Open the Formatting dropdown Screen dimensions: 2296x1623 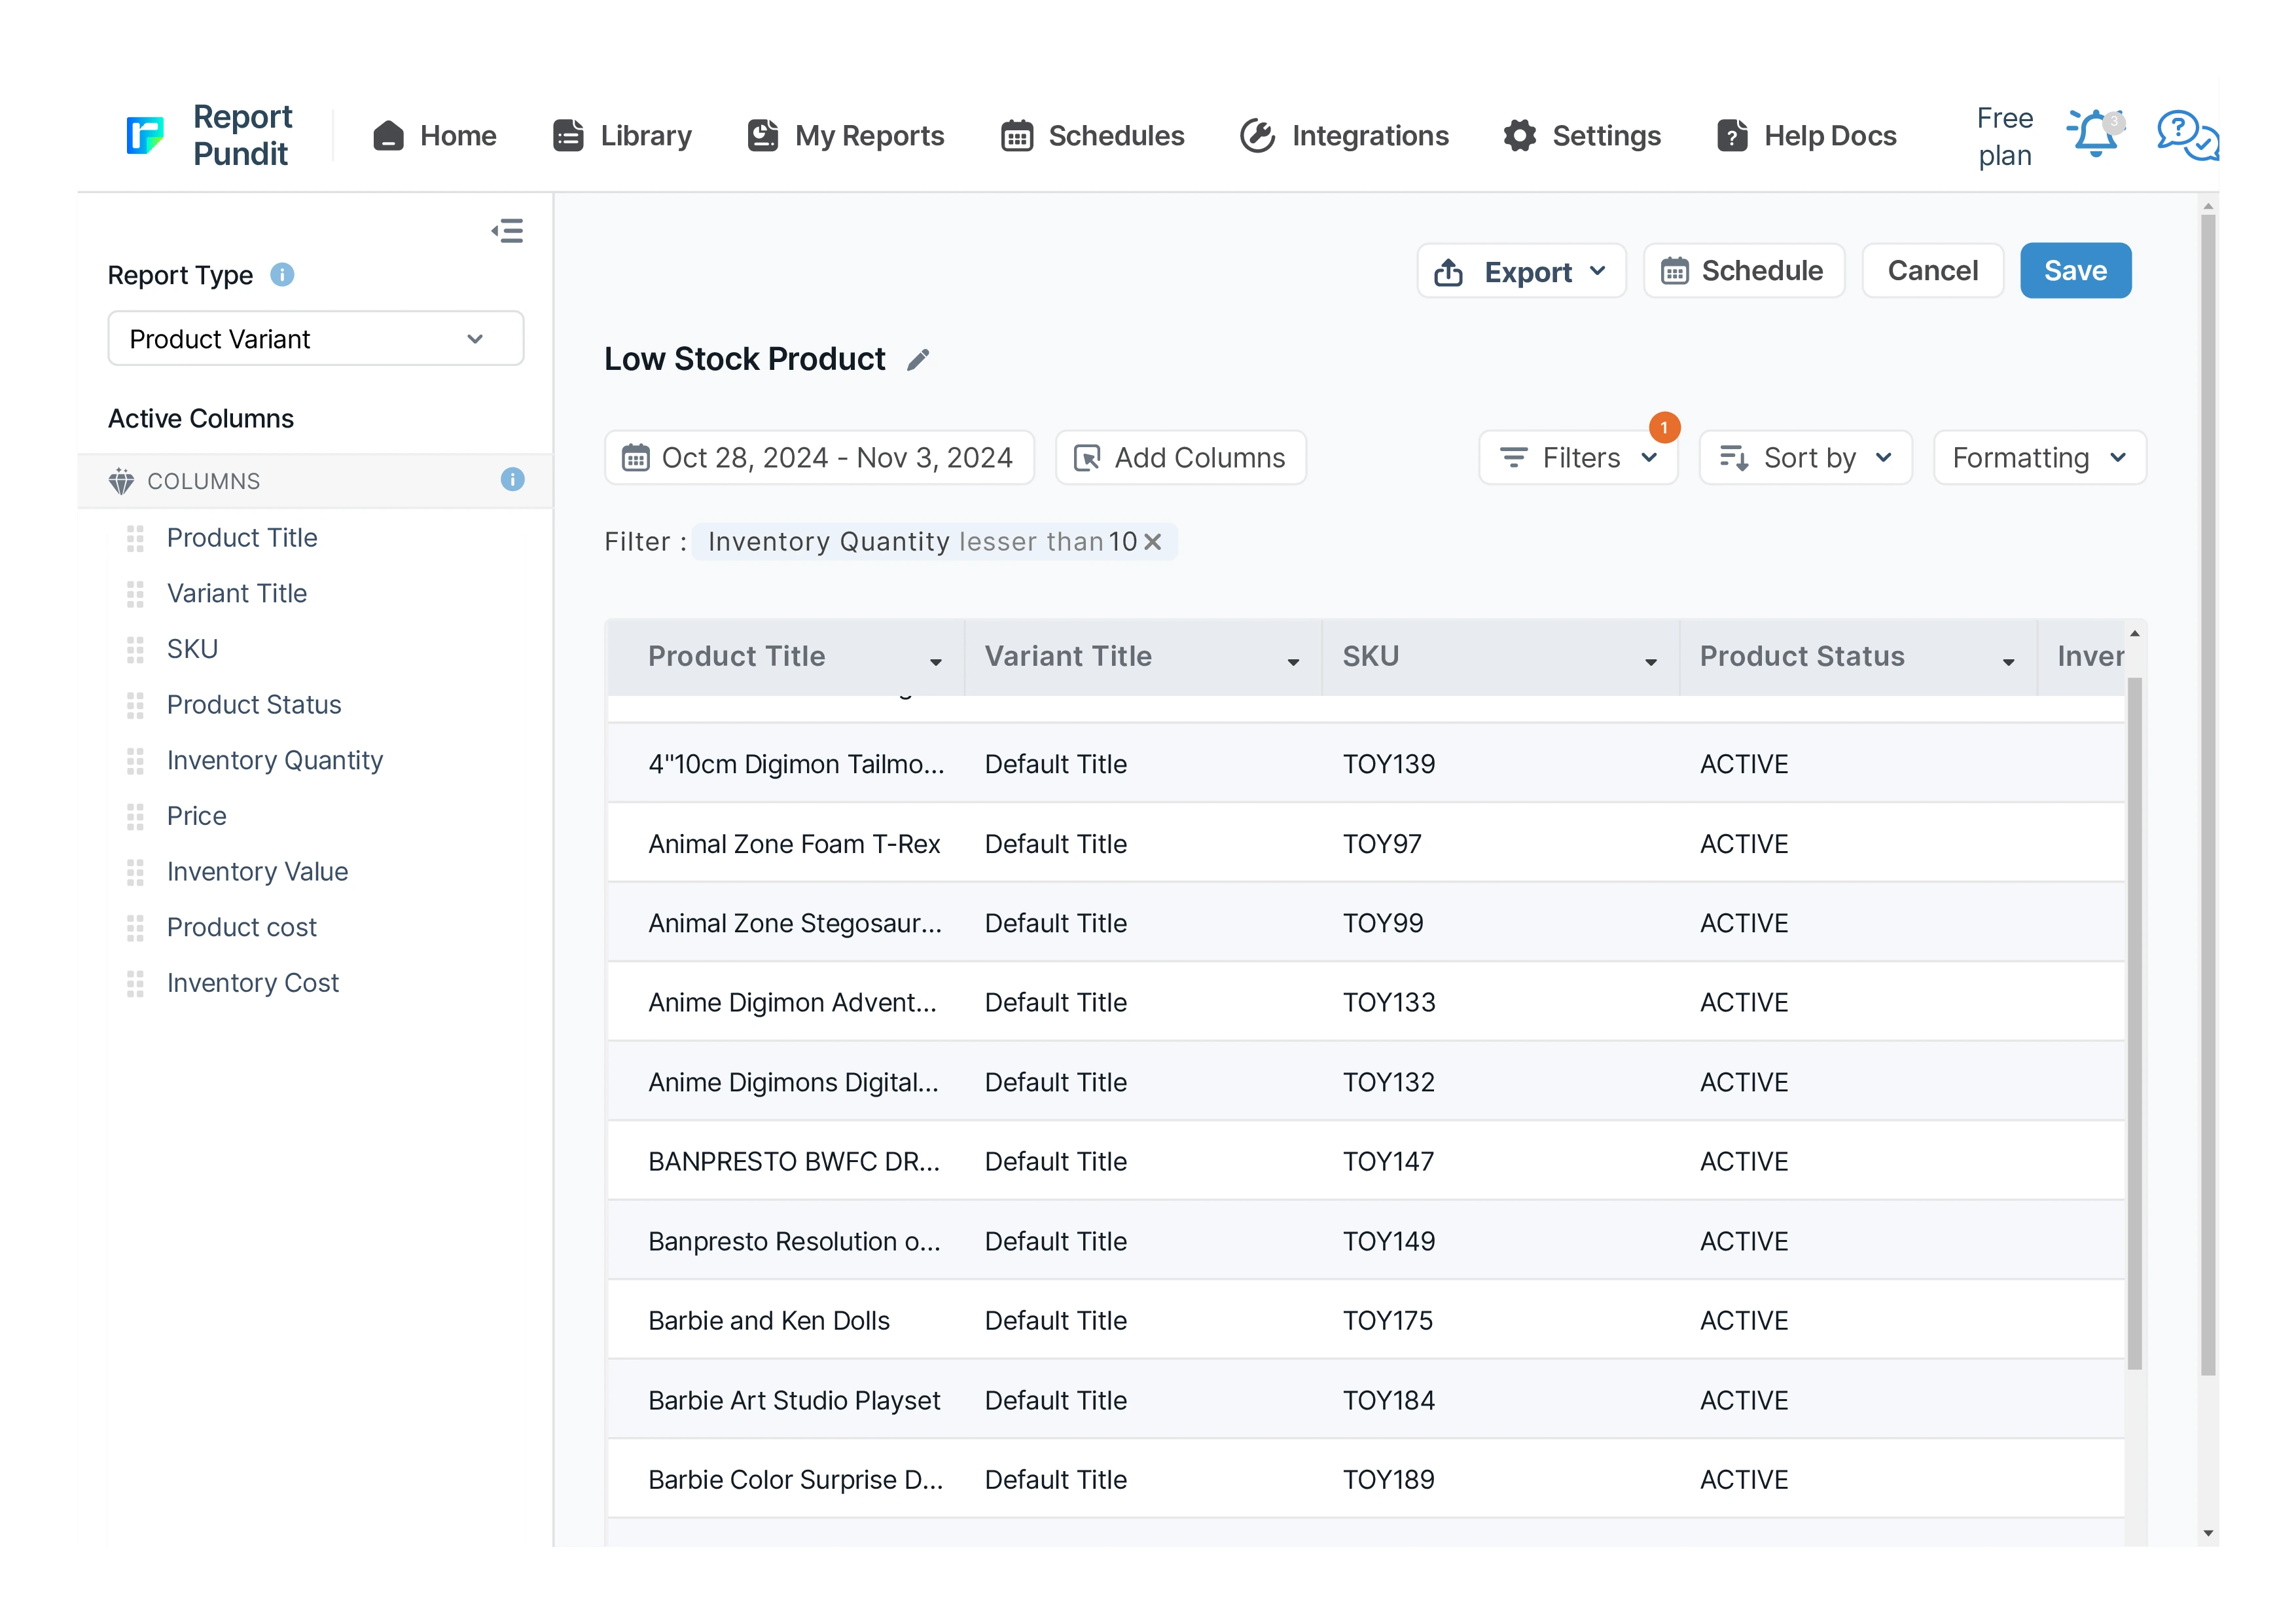click(2039, 458)
